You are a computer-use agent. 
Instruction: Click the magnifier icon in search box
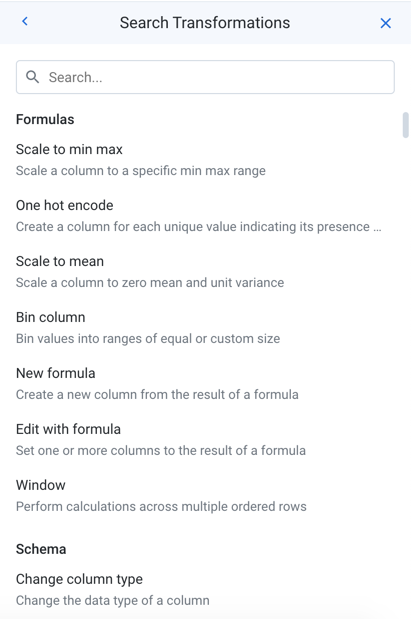click(x=32, y=77)
